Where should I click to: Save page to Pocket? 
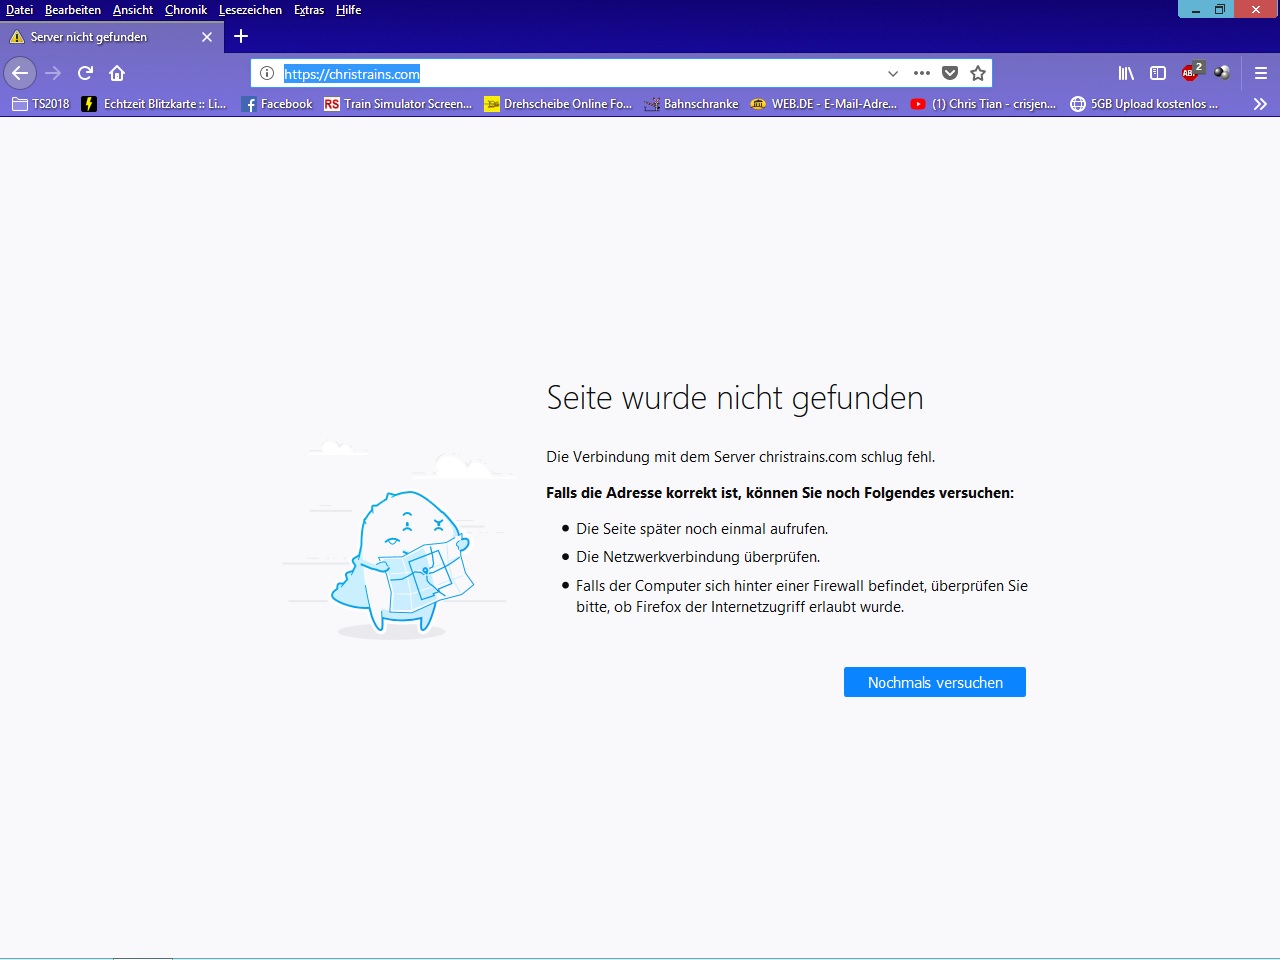[950, 73]
